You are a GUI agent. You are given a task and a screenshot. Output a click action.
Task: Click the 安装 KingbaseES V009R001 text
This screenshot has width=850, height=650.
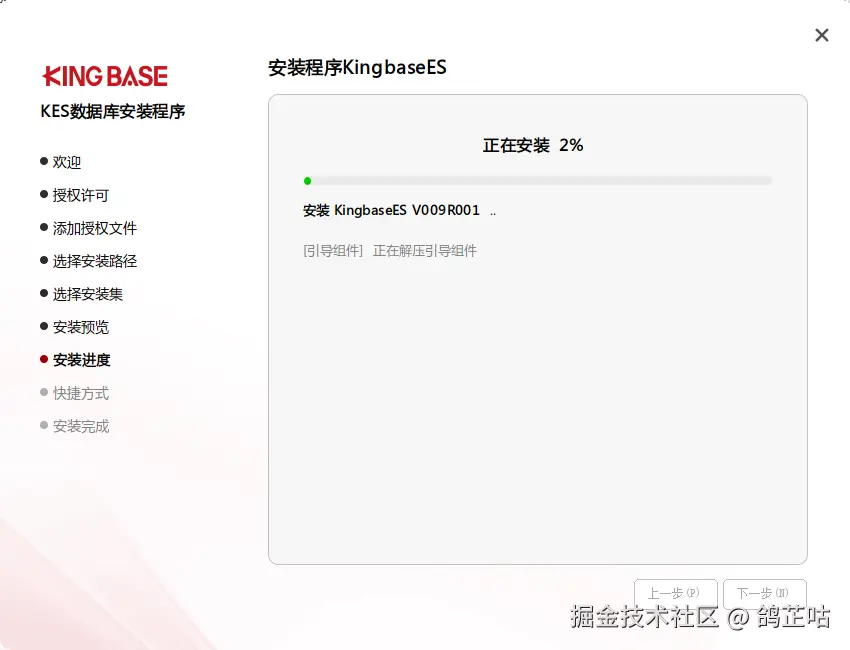[391, 210]
